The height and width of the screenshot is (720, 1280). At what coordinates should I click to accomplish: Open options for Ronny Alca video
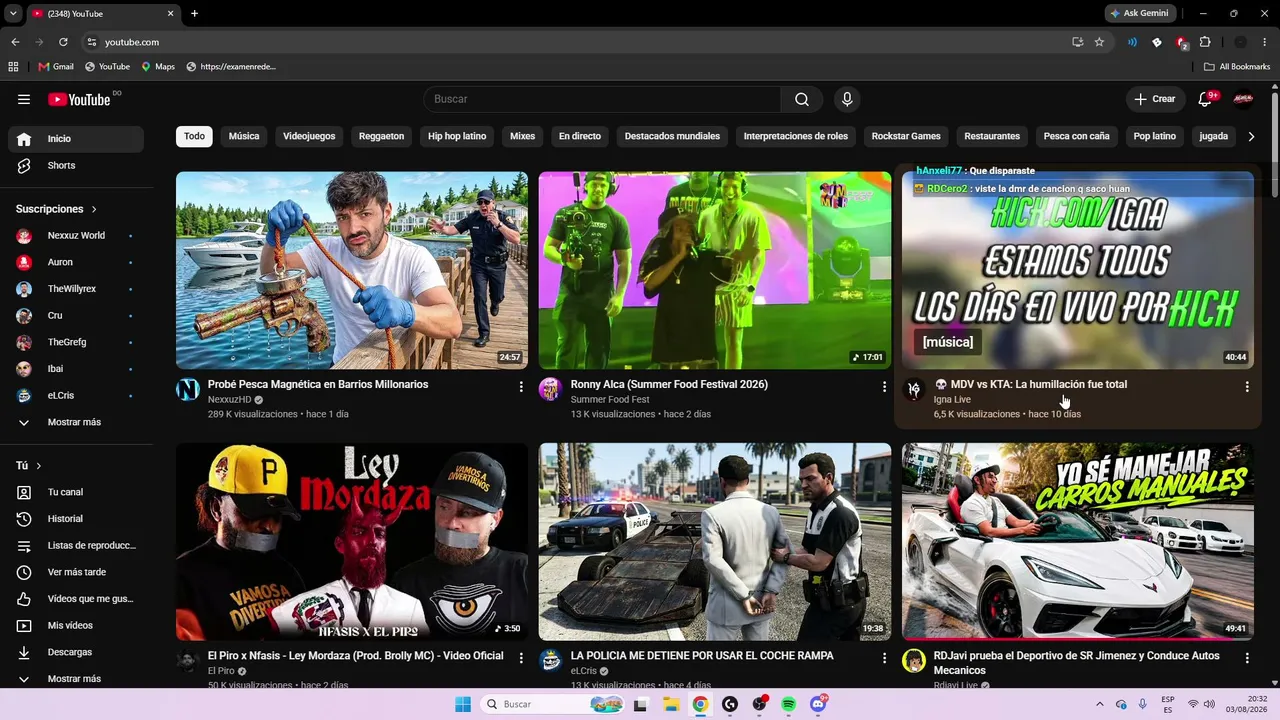coord(884,386)
